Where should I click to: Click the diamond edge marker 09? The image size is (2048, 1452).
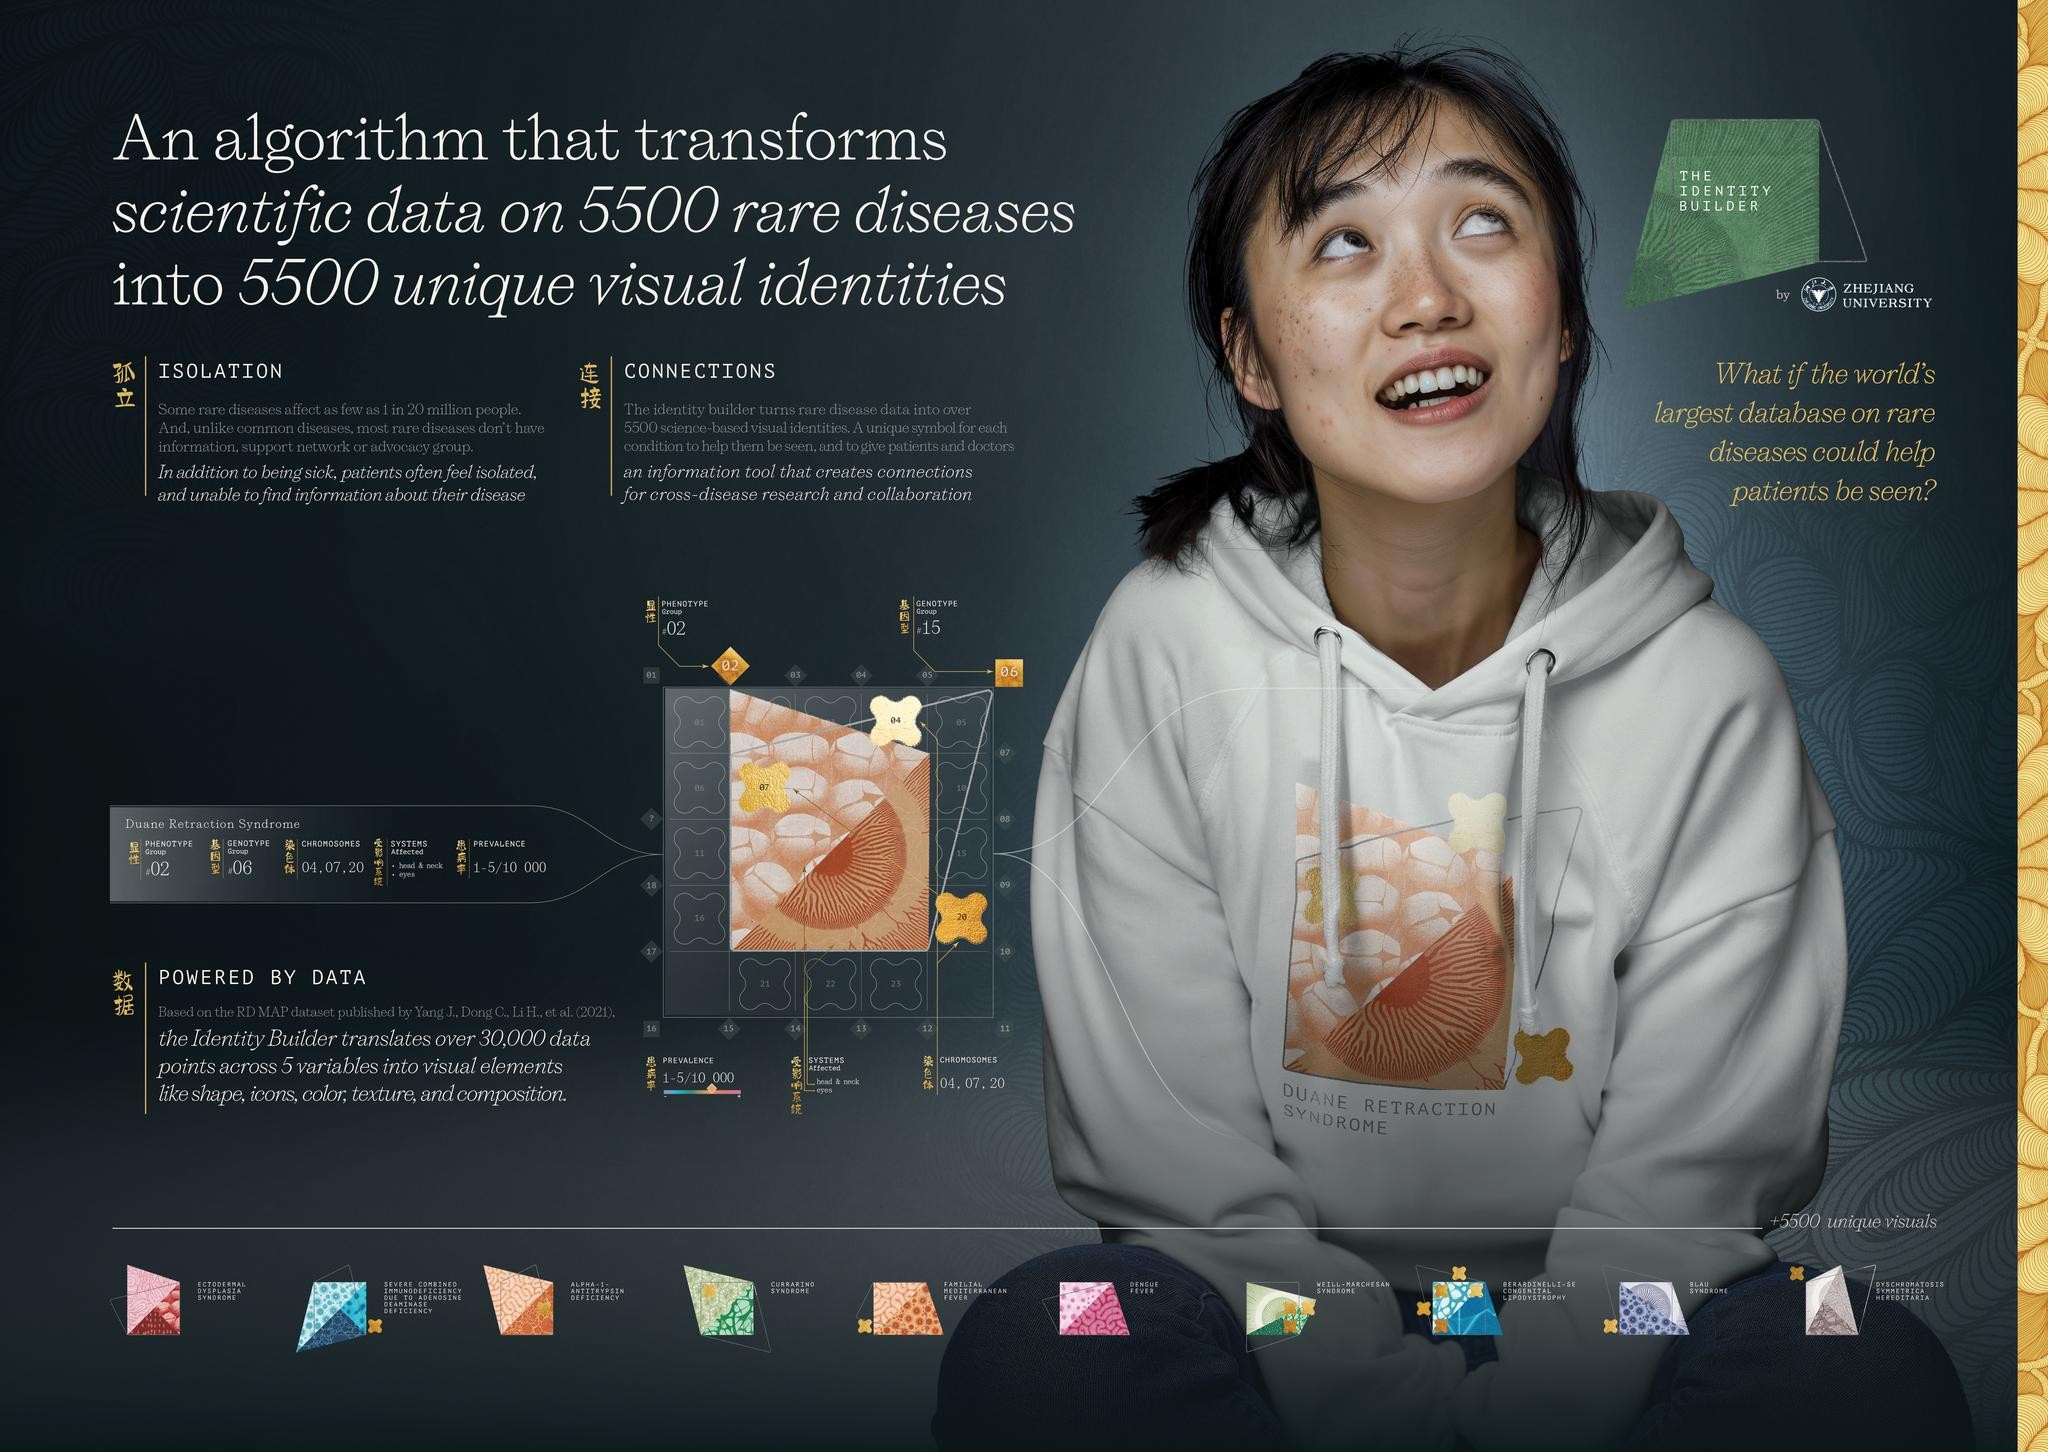click(1005, 885)
